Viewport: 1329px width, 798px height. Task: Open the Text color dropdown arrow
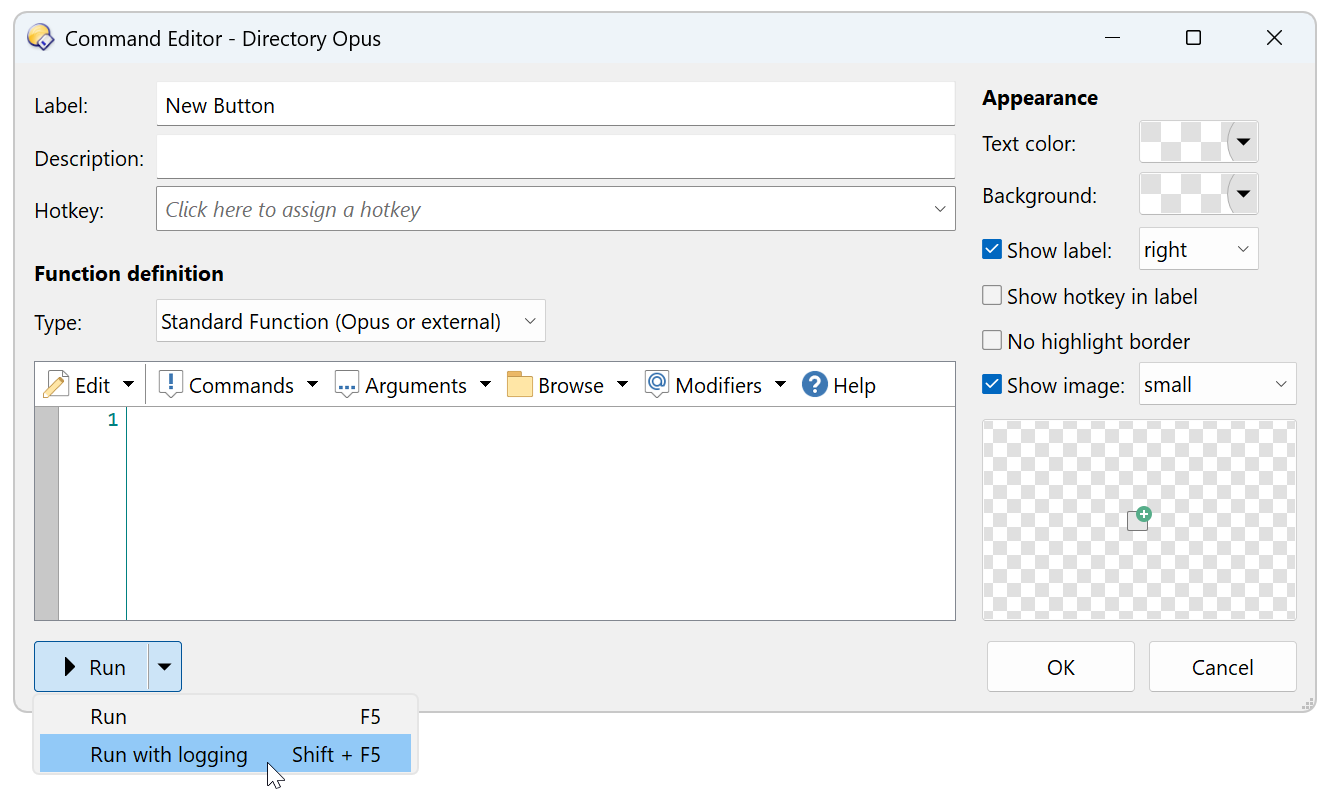coord(1243,142)
